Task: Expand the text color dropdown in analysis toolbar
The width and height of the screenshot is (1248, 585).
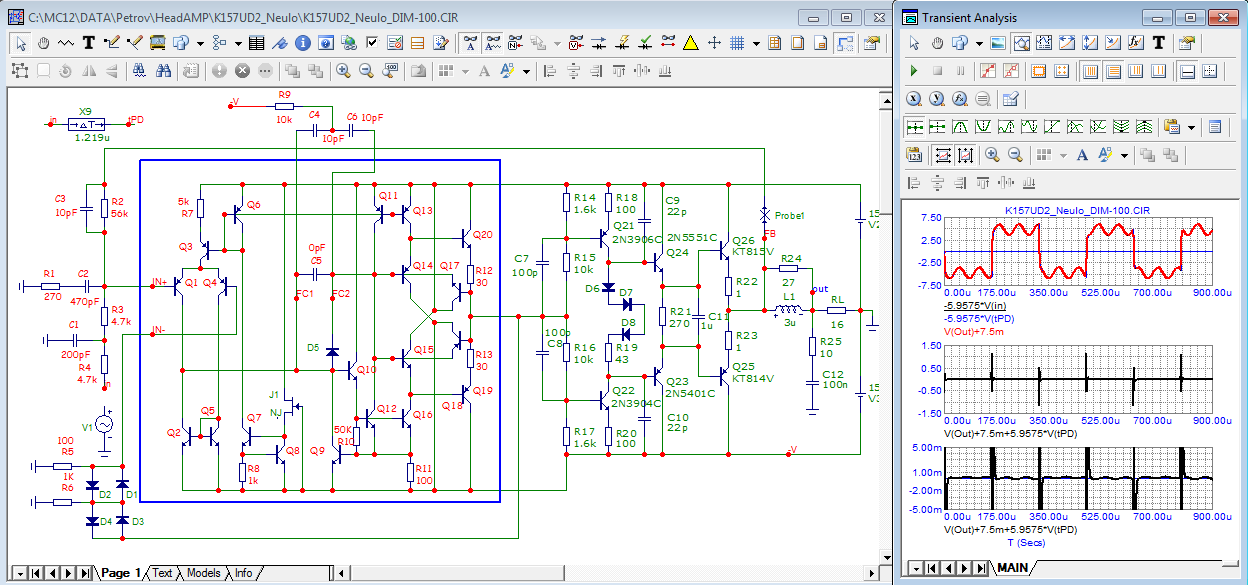Action: [1124, 155]
